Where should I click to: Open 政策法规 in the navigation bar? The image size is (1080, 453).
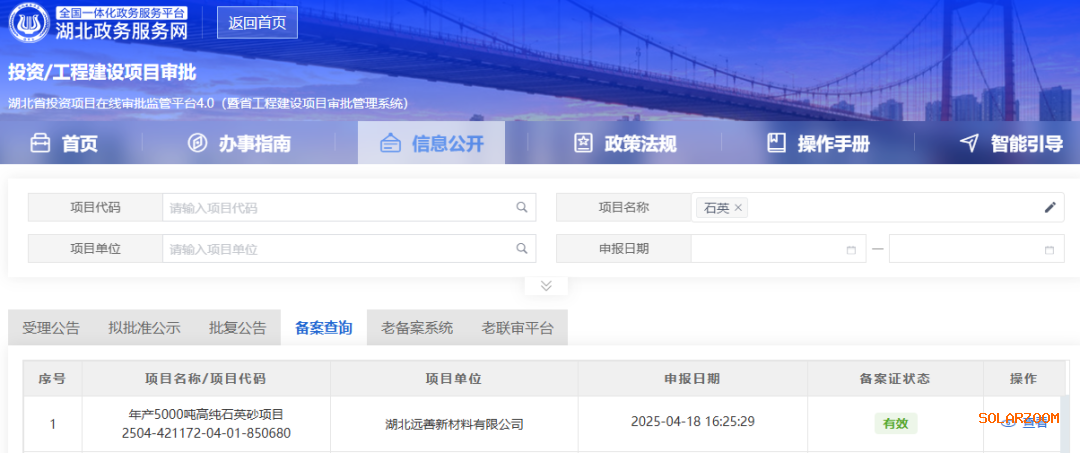point(625,144)
